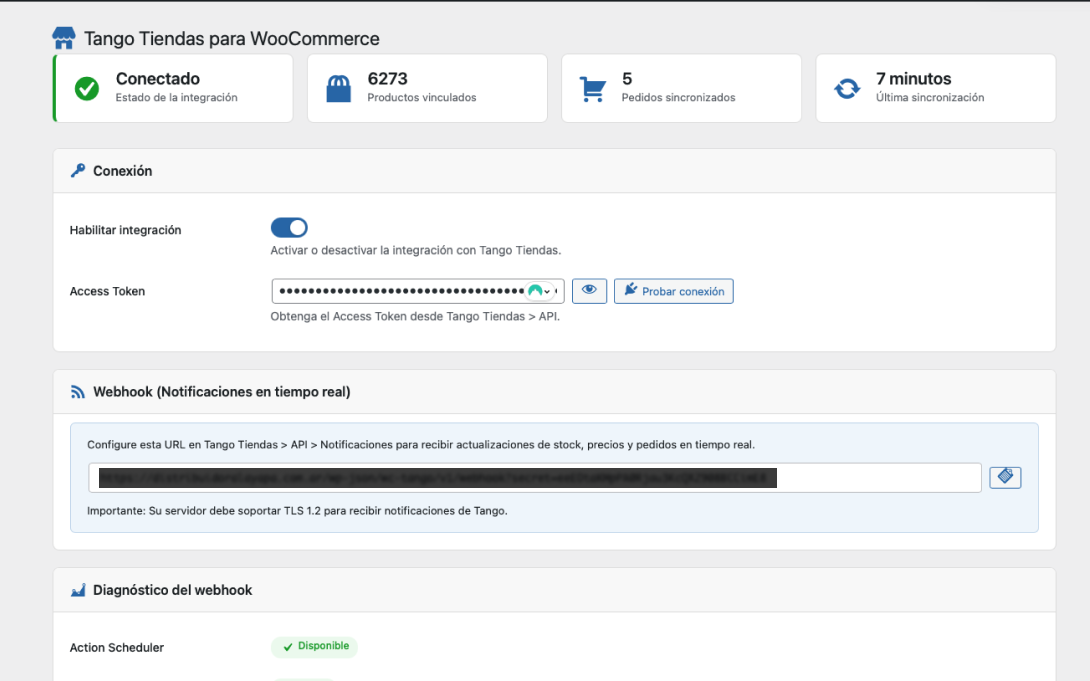This screenshot has width=1090, height=681.
Task: Click the Productos vinculados shopping bag icon
Action: [339, 89]
